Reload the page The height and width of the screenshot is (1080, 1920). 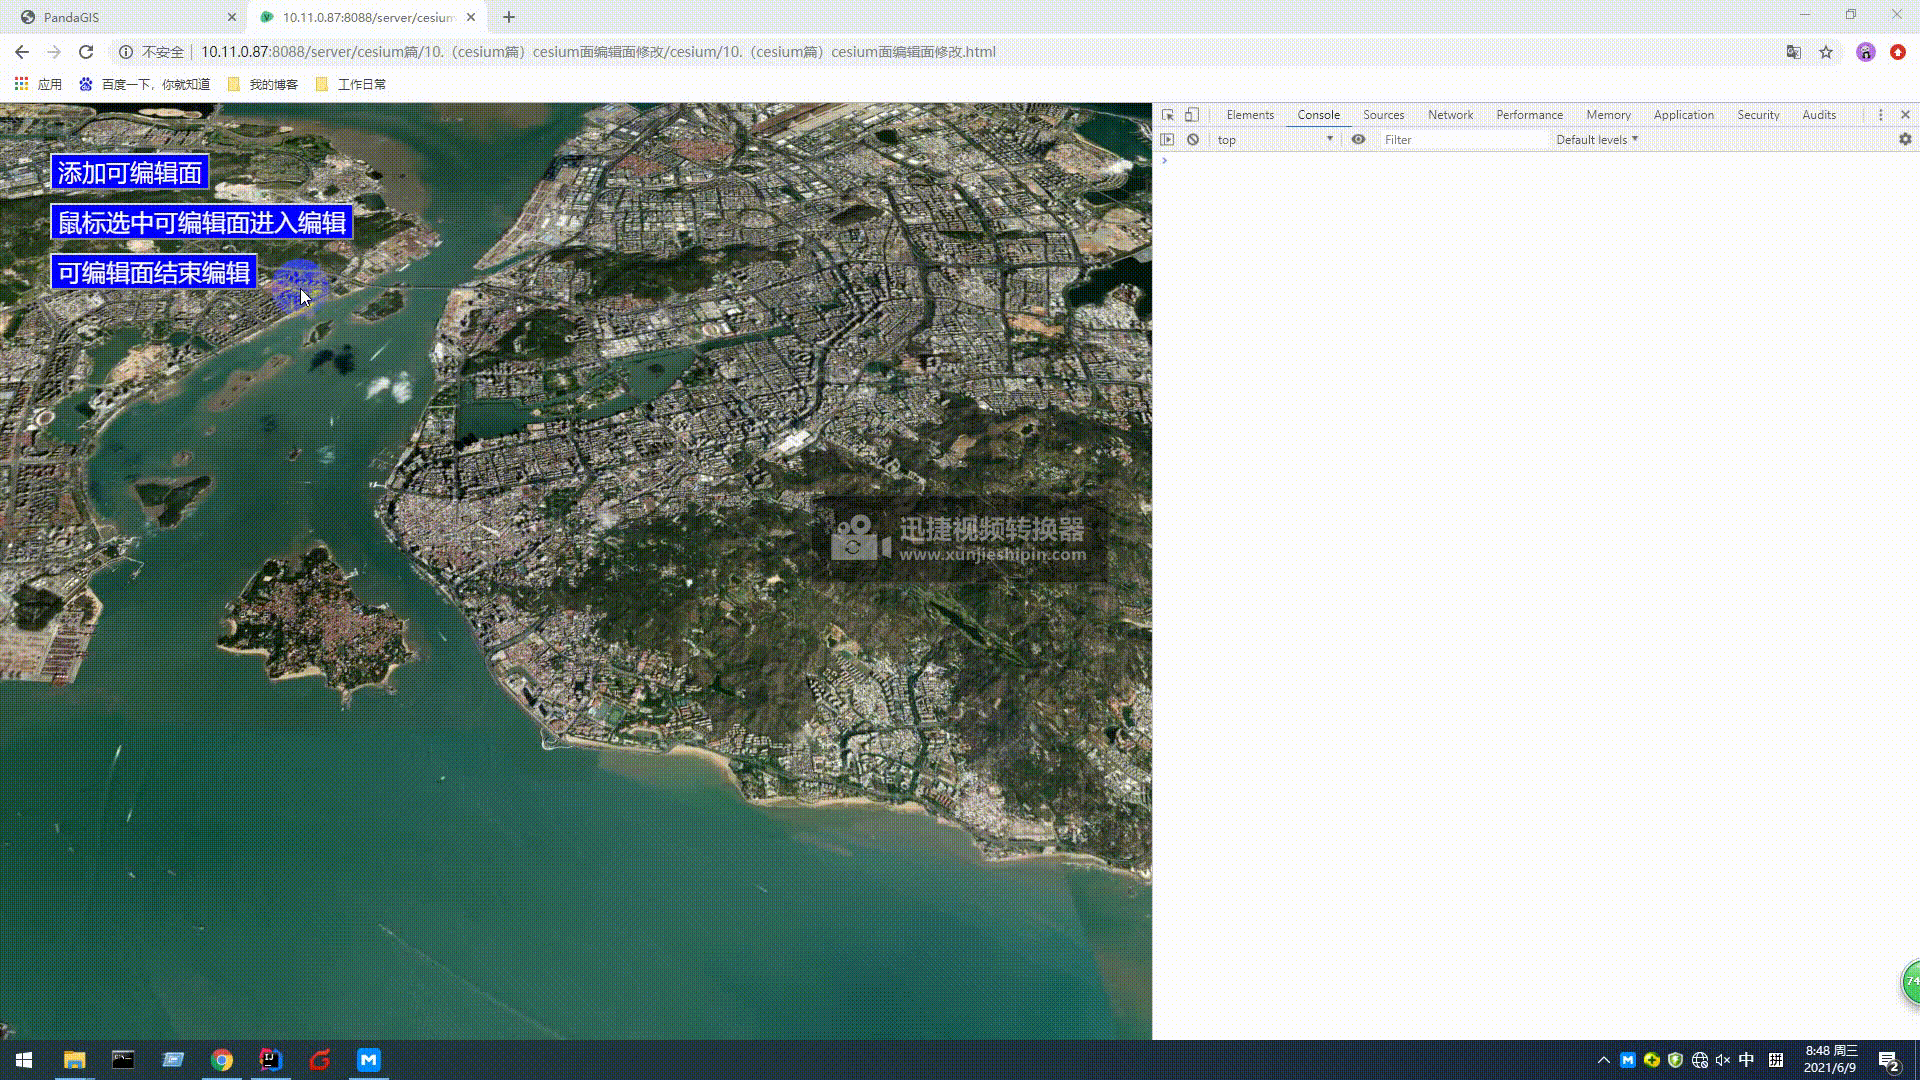[86, 52]
